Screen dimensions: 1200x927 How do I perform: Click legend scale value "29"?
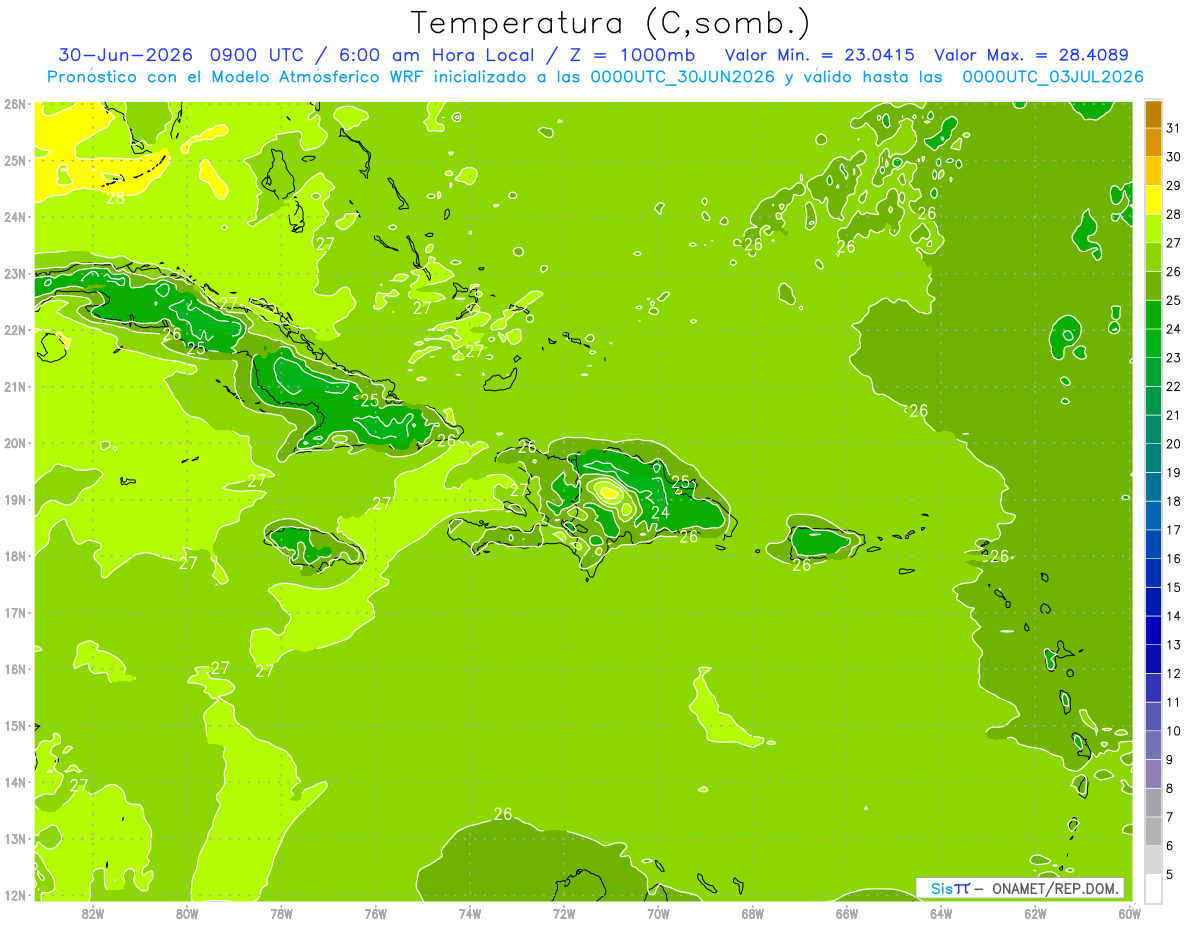click(x=1173, y=186)
